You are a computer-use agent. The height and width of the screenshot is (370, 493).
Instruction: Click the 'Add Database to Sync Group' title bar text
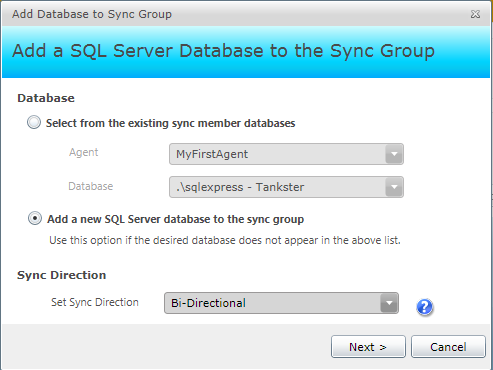92,14
